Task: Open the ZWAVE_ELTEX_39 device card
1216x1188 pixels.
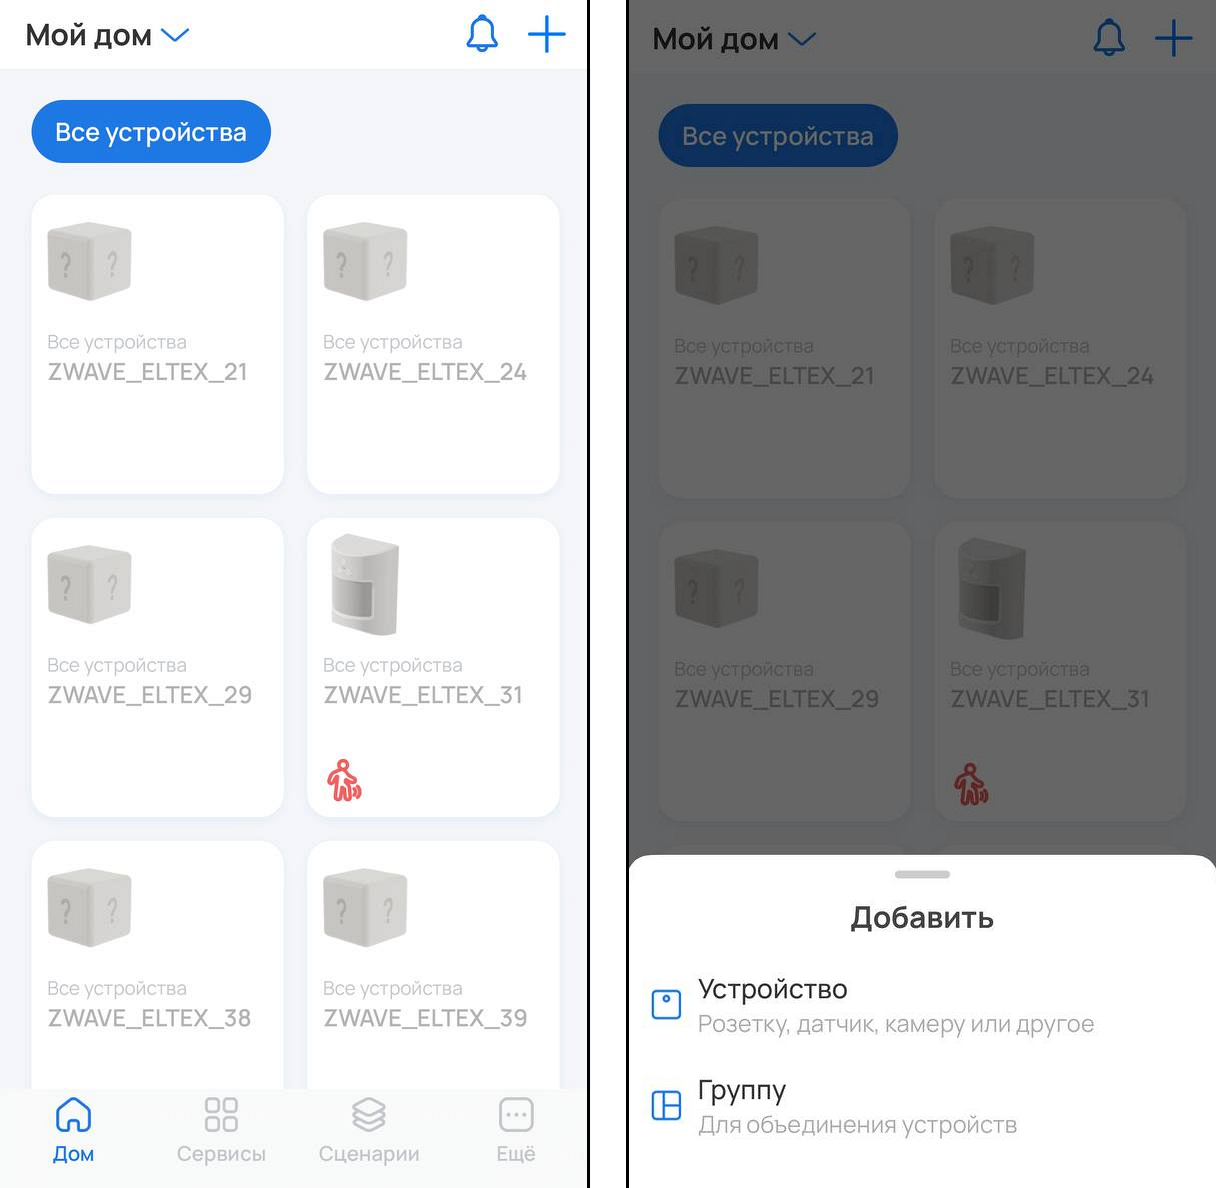Action: 433,965
